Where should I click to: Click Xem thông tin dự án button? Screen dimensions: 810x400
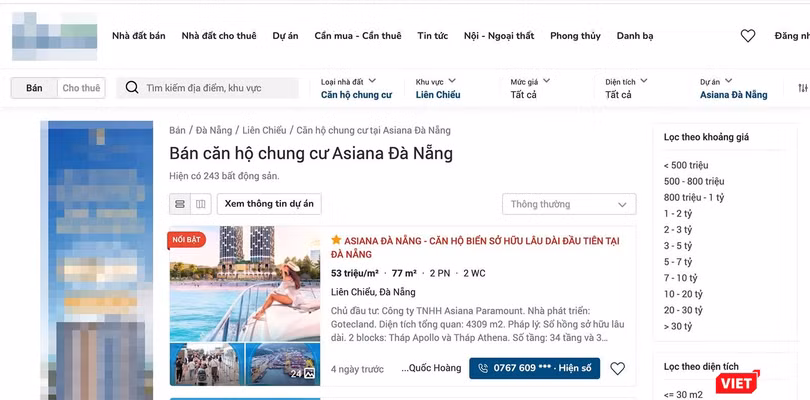tap(269, 204)
